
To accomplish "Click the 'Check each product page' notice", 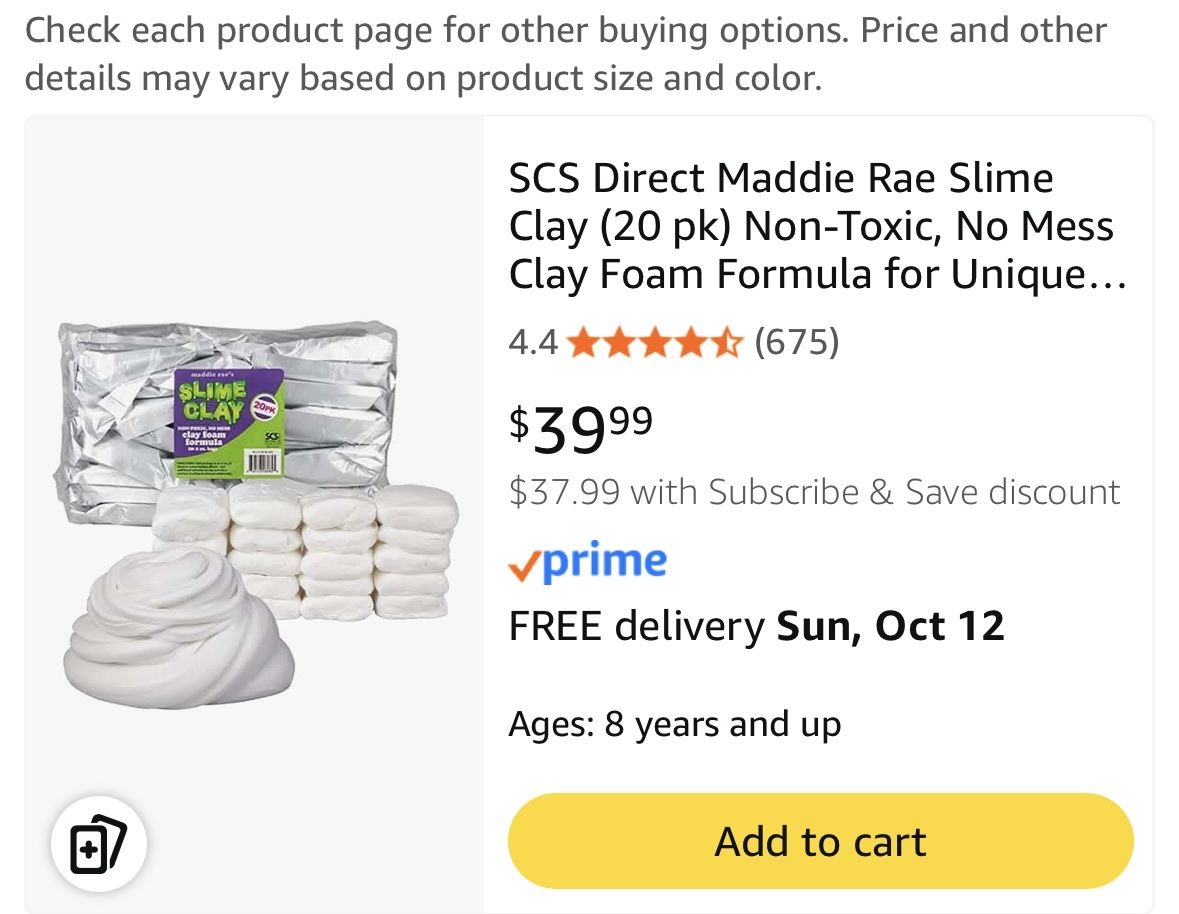I will (x=565, y=54).
